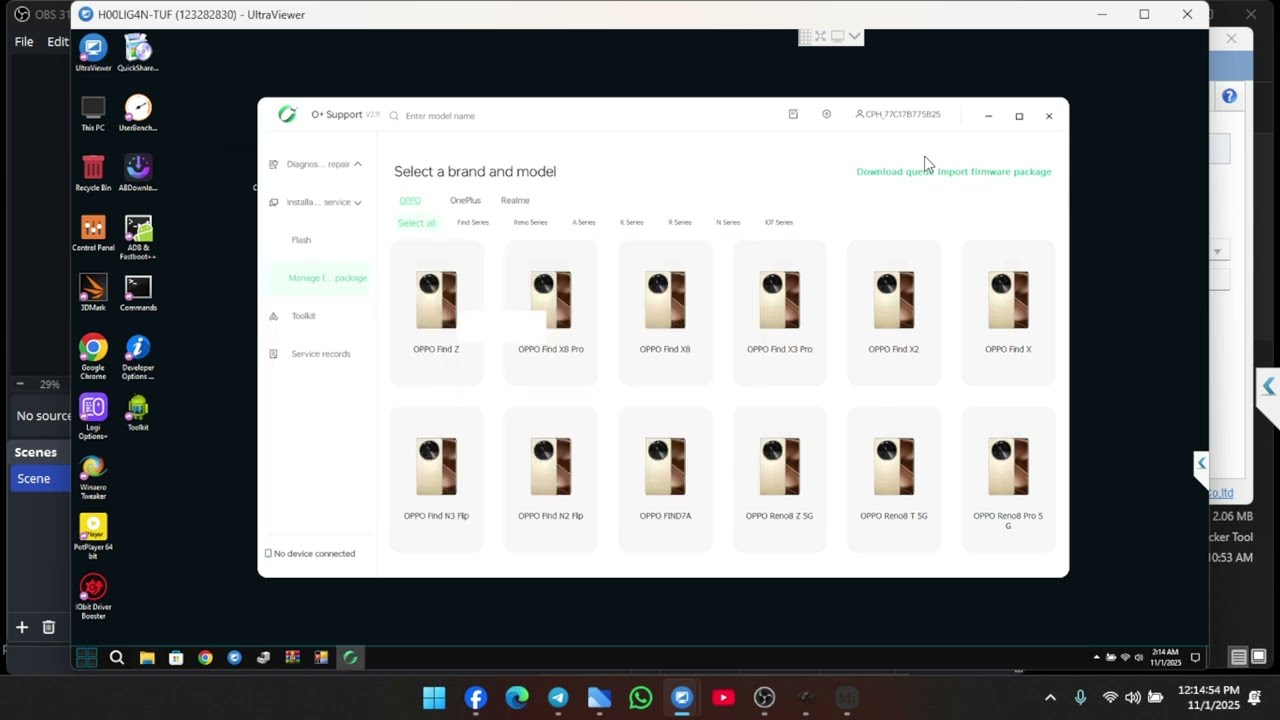Viewport: 1280px width, 720px height.
Task: Open the Flash sidebar item
Action: 301,240
